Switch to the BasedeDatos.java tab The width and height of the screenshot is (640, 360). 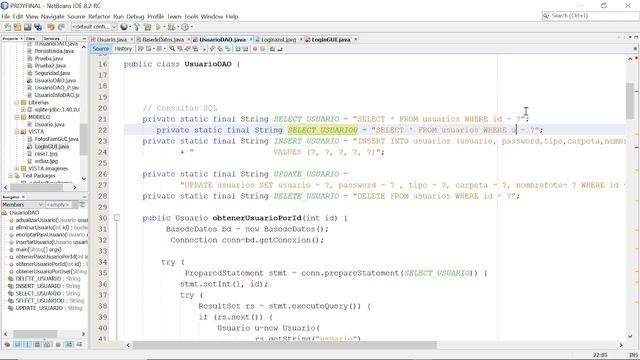[162, 40]
